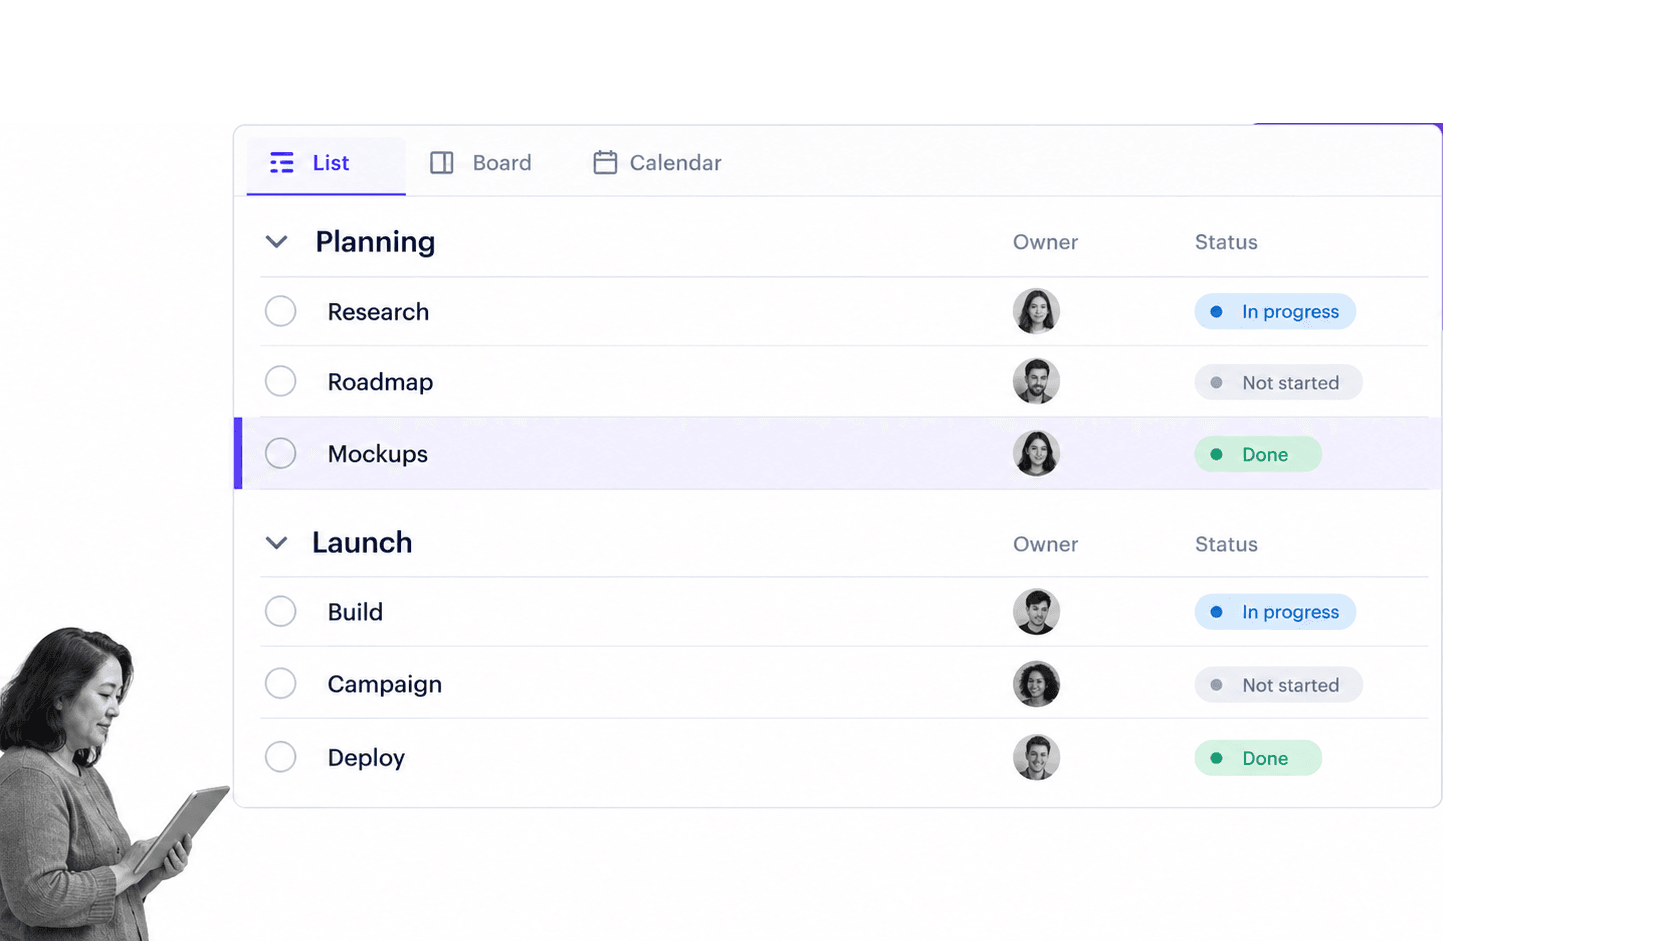The image size is (1672, 941).
Task: Open Roadmap status Not started pill
Action: 1278,382
